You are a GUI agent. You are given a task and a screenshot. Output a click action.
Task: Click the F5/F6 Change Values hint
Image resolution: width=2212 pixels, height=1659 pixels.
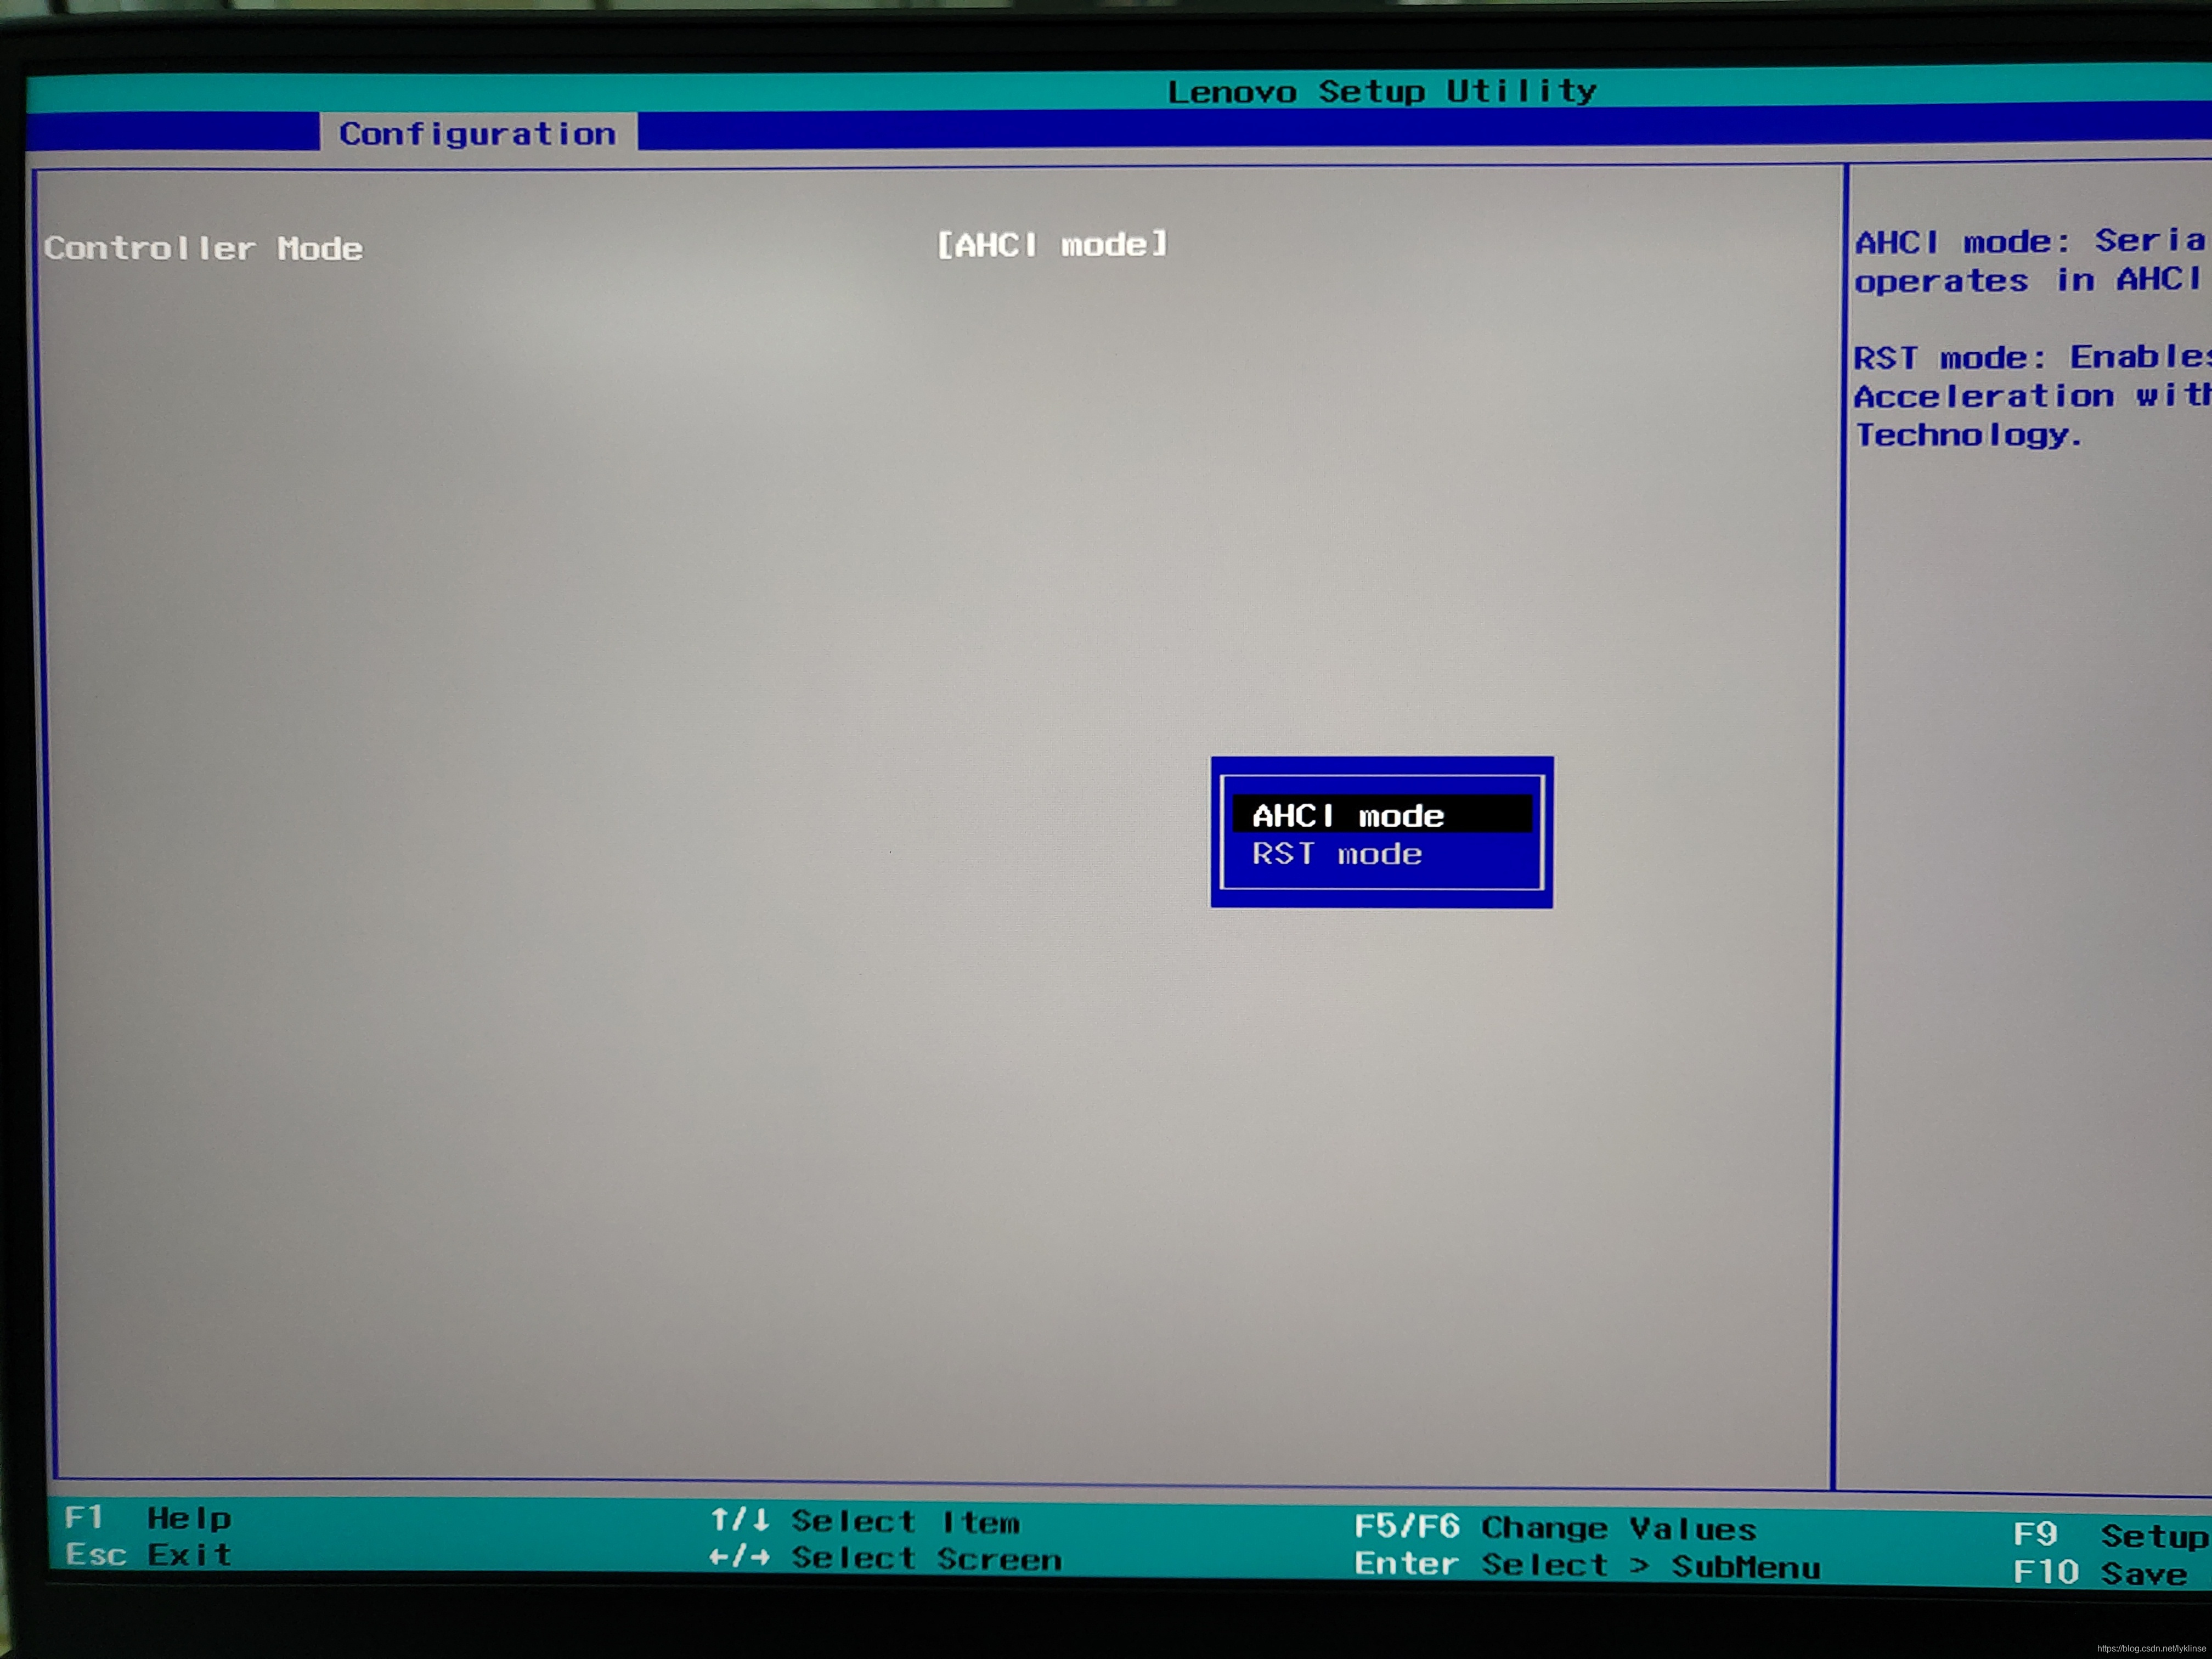(x=1555, y=1527)
